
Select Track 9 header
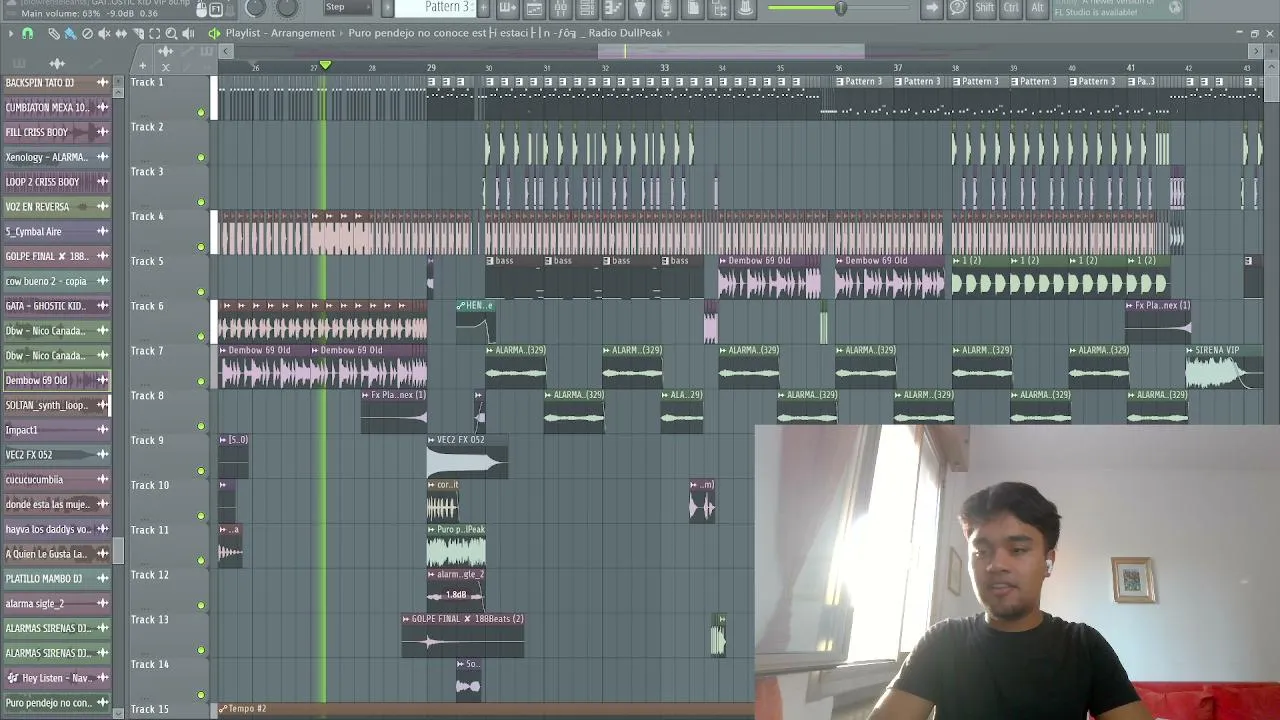click(170, 455)
